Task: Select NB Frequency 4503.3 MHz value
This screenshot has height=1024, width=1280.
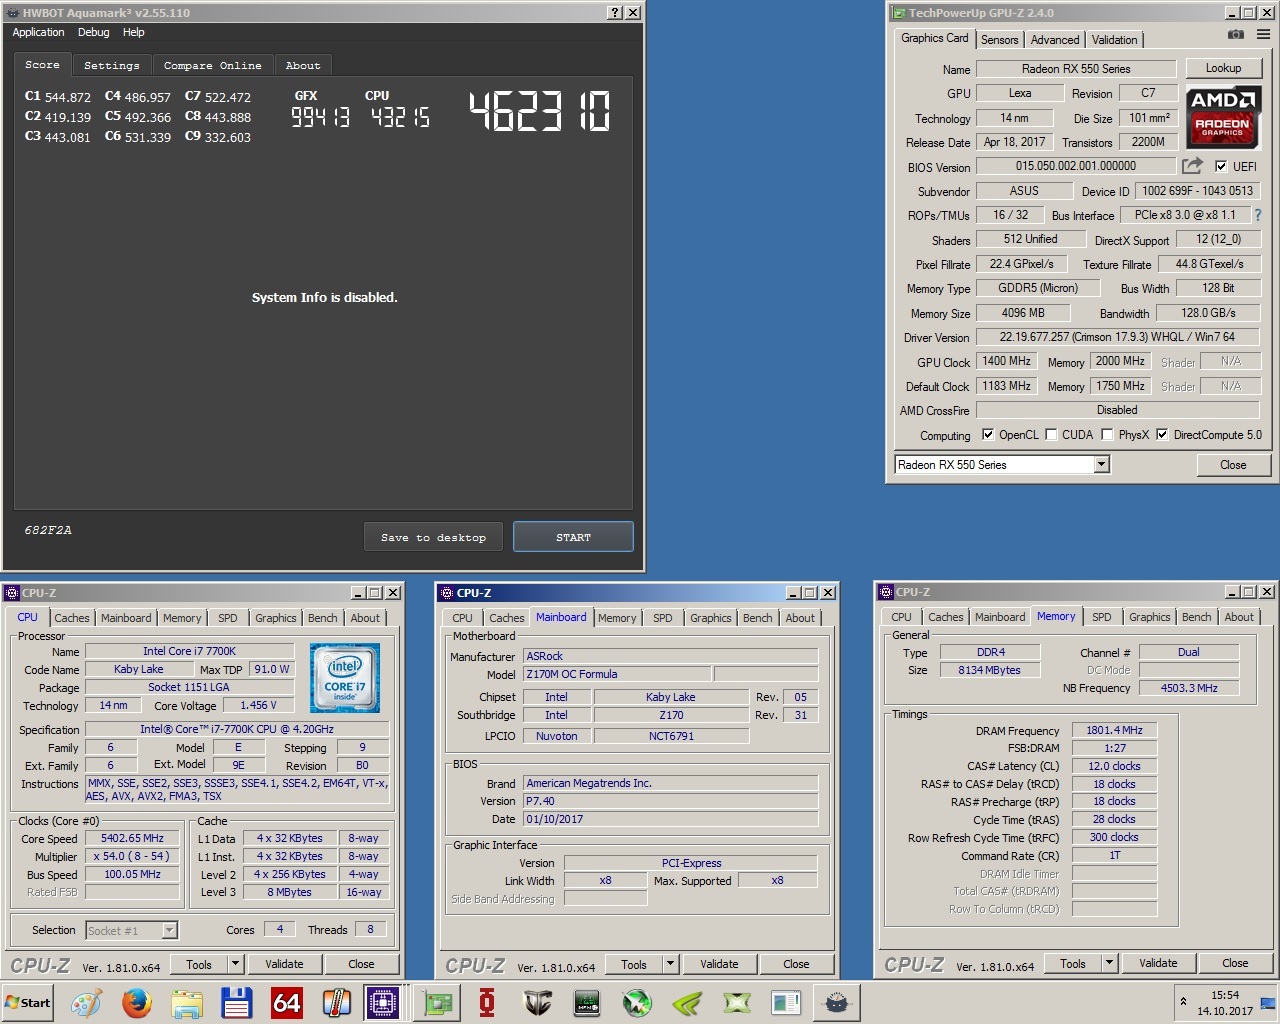Action: click(x=1189, y=688)
